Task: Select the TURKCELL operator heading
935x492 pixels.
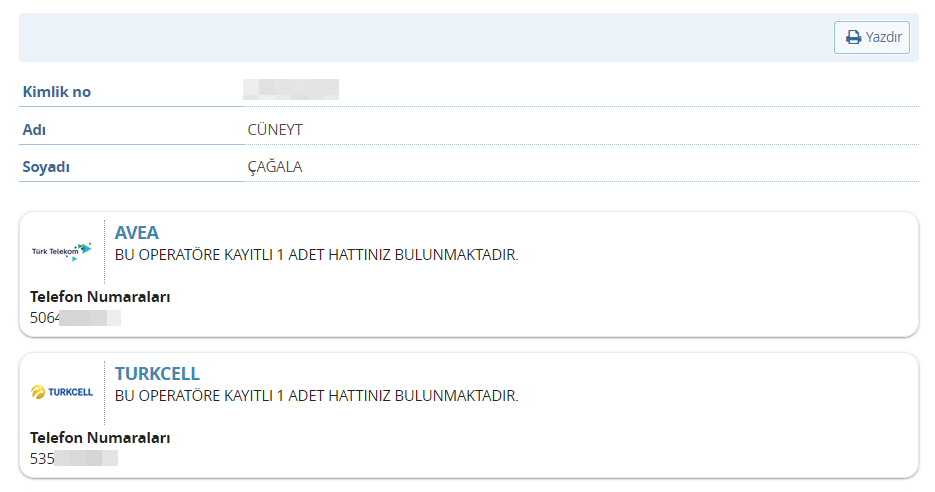Action: tap(157, 373)
